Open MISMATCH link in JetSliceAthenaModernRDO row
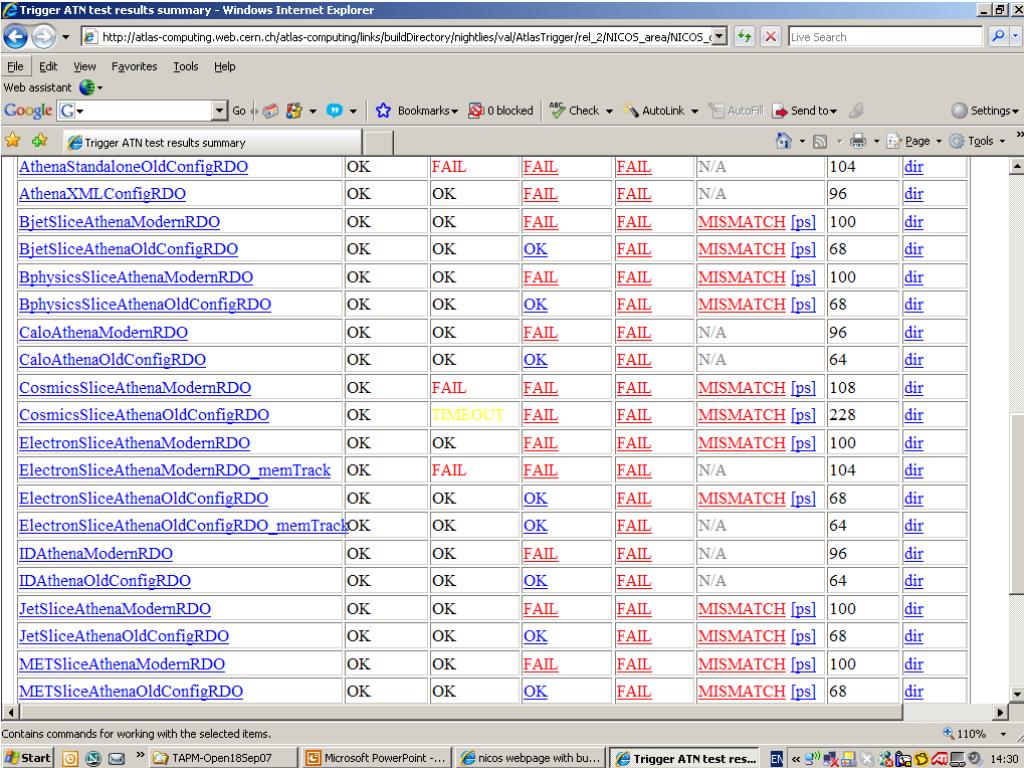 coord(741,609)
